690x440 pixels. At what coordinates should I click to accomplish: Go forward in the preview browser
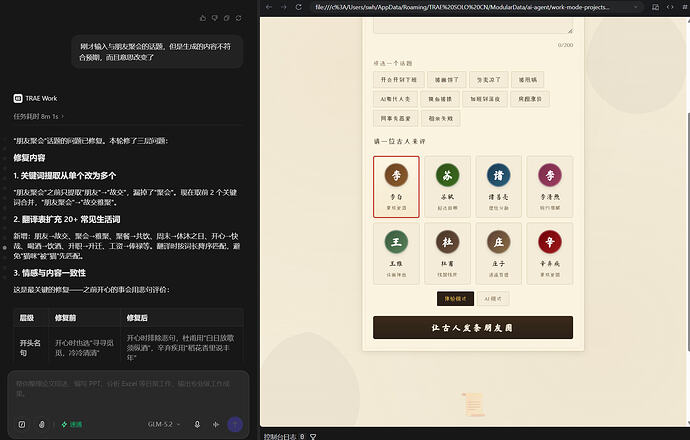coord(283,7)
